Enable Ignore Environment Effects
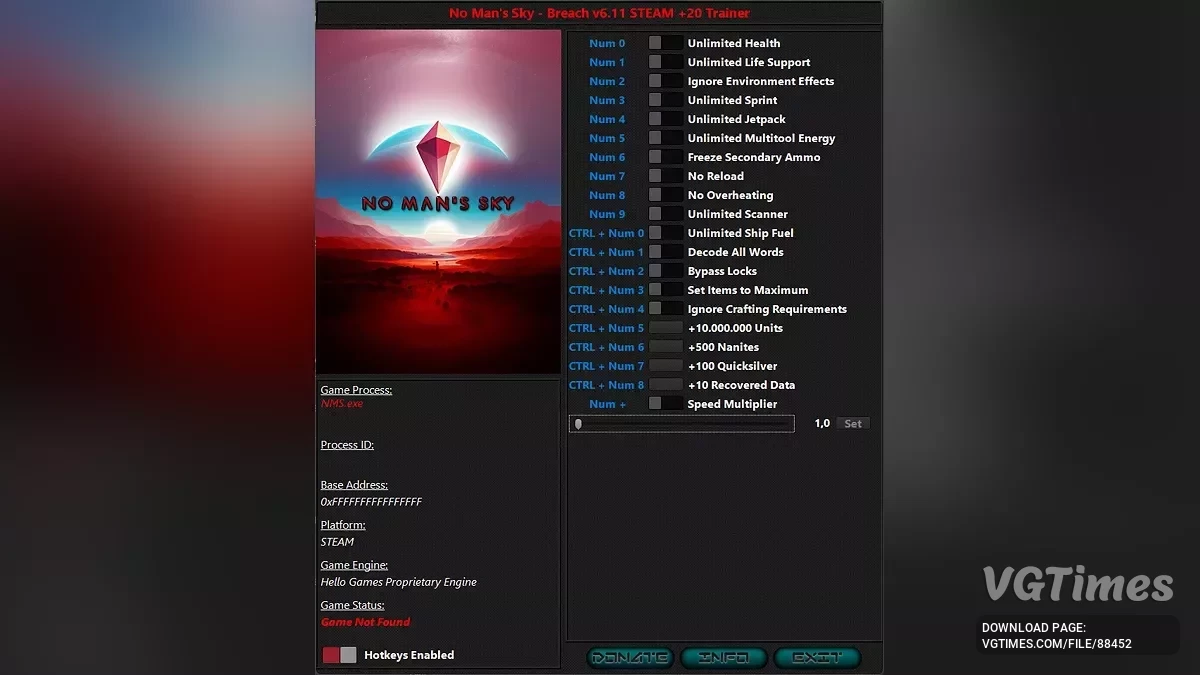Viewport: 1200px width, 675px height. pos(665,80)
